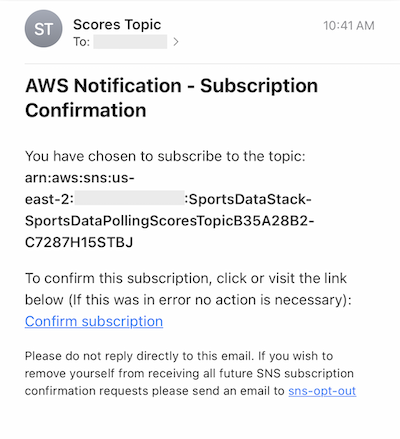This screenshot has width=400, height=439.
Task: Click the "You have chosen to subscribe" sentence
Action: (x=165, y=156)
